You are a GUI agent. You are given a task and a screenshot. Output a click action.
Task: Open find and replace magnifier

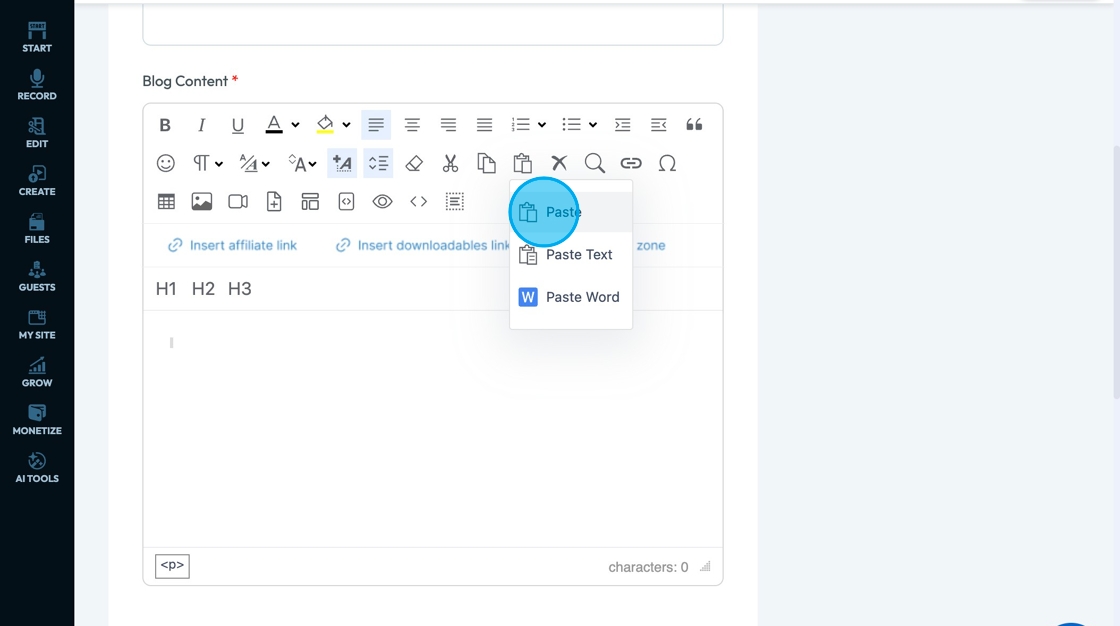point(595,164)
